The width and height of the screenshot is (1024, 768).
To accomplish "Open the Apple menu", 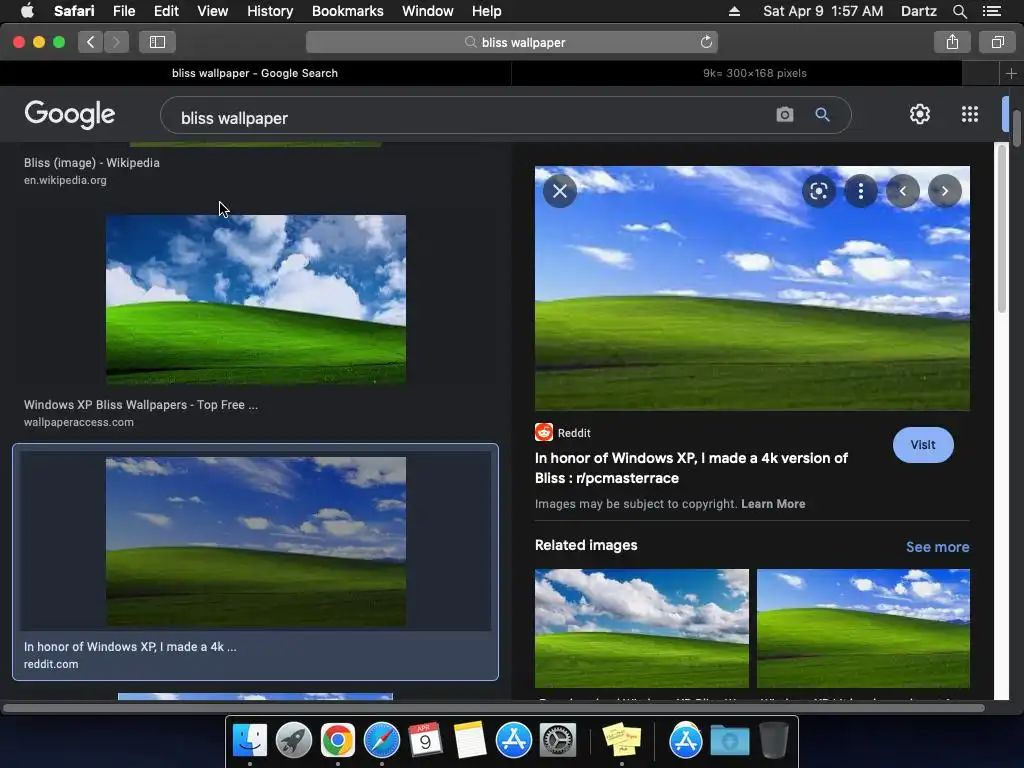I will [x=27, y=11].
